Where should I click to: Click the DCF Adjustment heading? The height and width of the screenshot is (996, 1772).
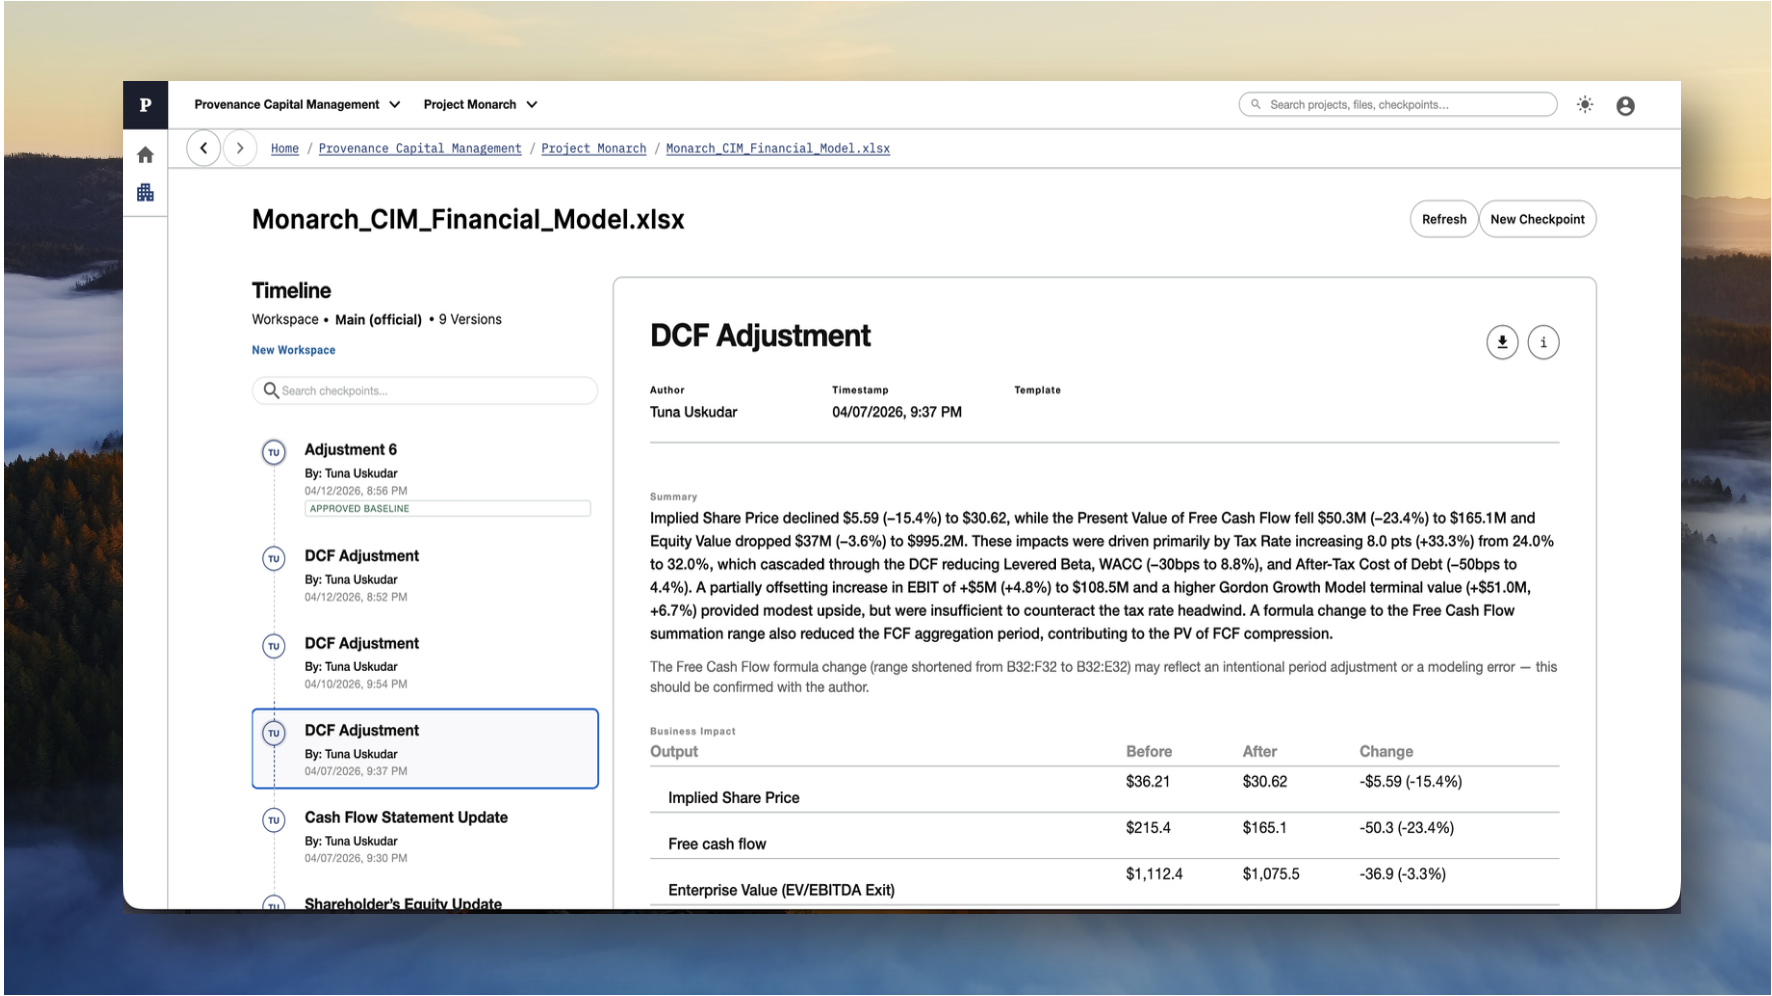[x=760, y=335]
